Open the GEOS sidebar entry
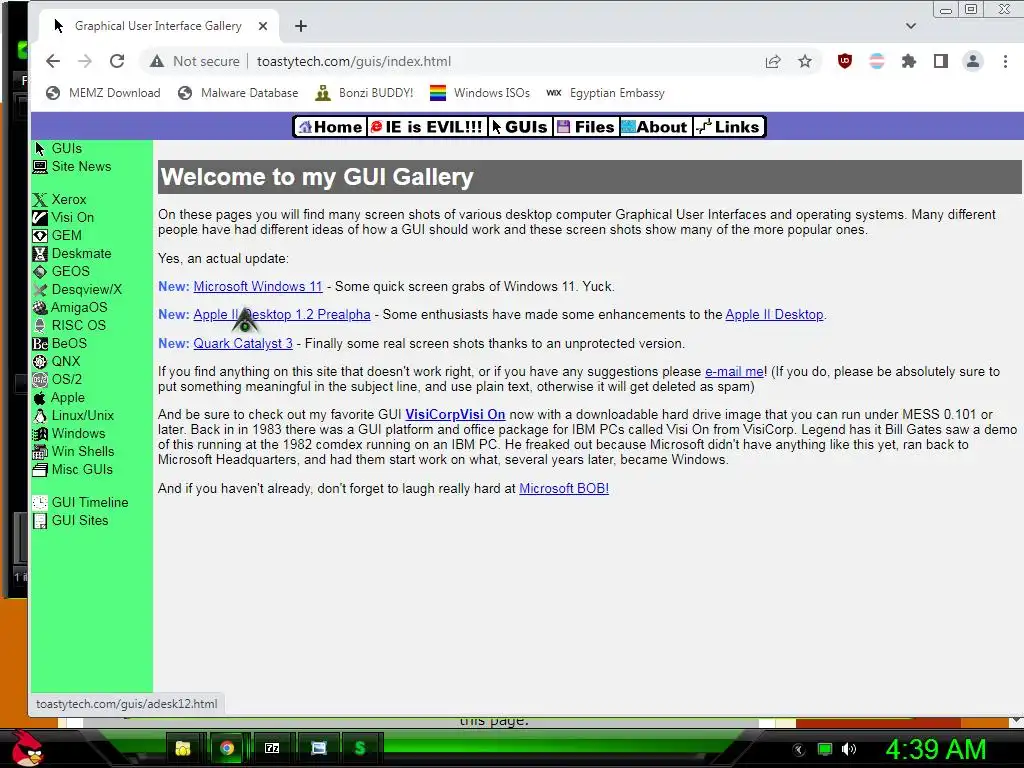1024x768 pixels. click(61, 271)
